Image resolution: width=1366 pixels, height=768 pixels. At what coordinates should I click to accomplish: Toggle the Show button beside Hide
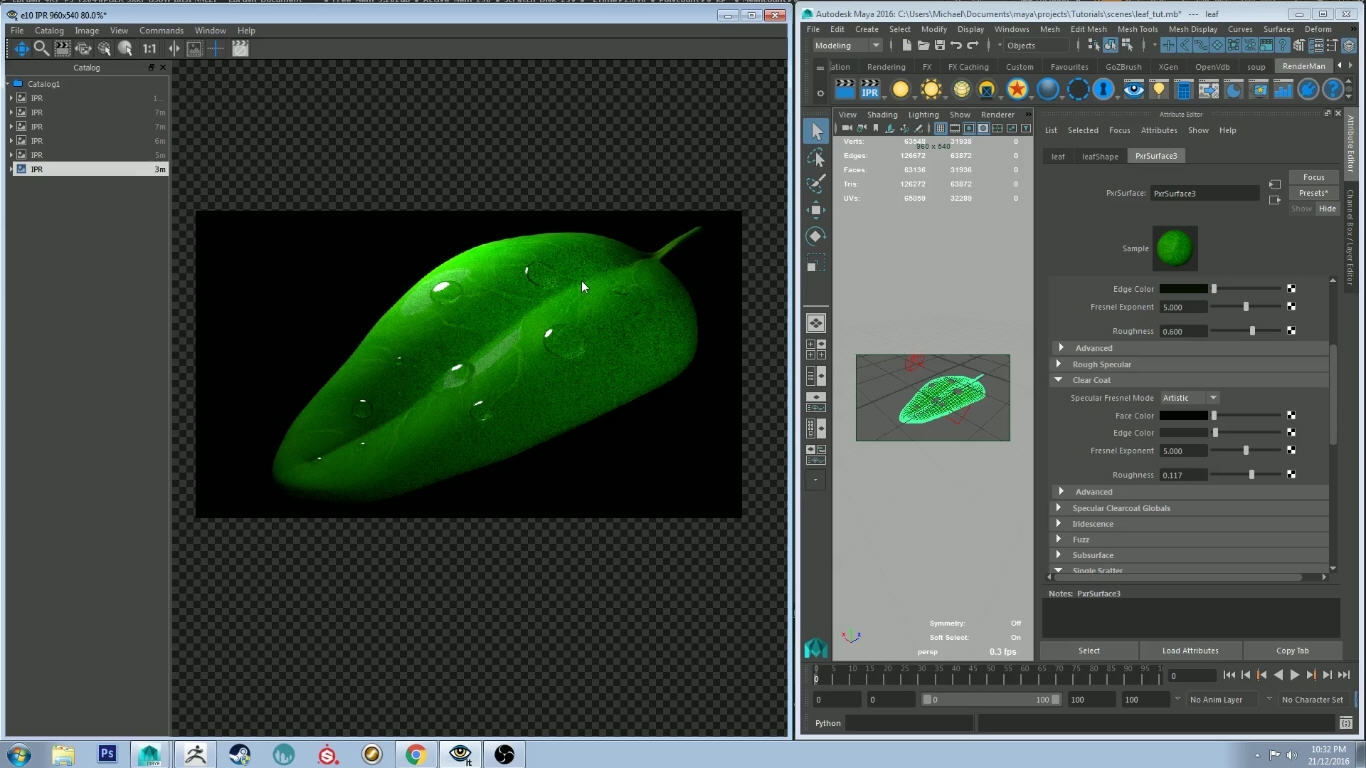[1301, 209]
